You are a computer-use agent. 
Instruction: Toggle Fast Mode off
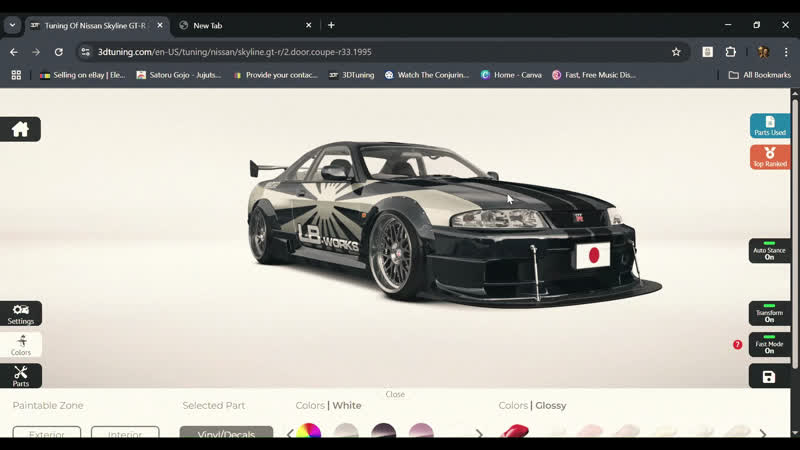point(769,345)
